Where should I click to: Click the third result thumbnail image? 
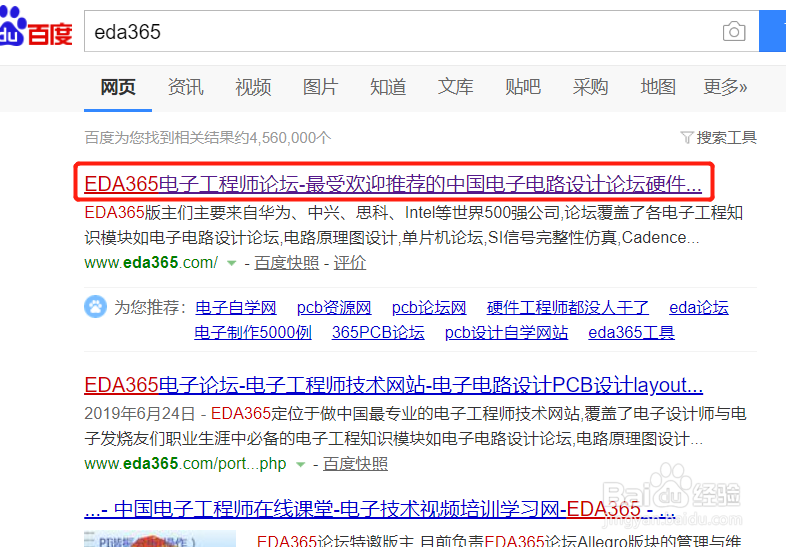pos(160,538)
